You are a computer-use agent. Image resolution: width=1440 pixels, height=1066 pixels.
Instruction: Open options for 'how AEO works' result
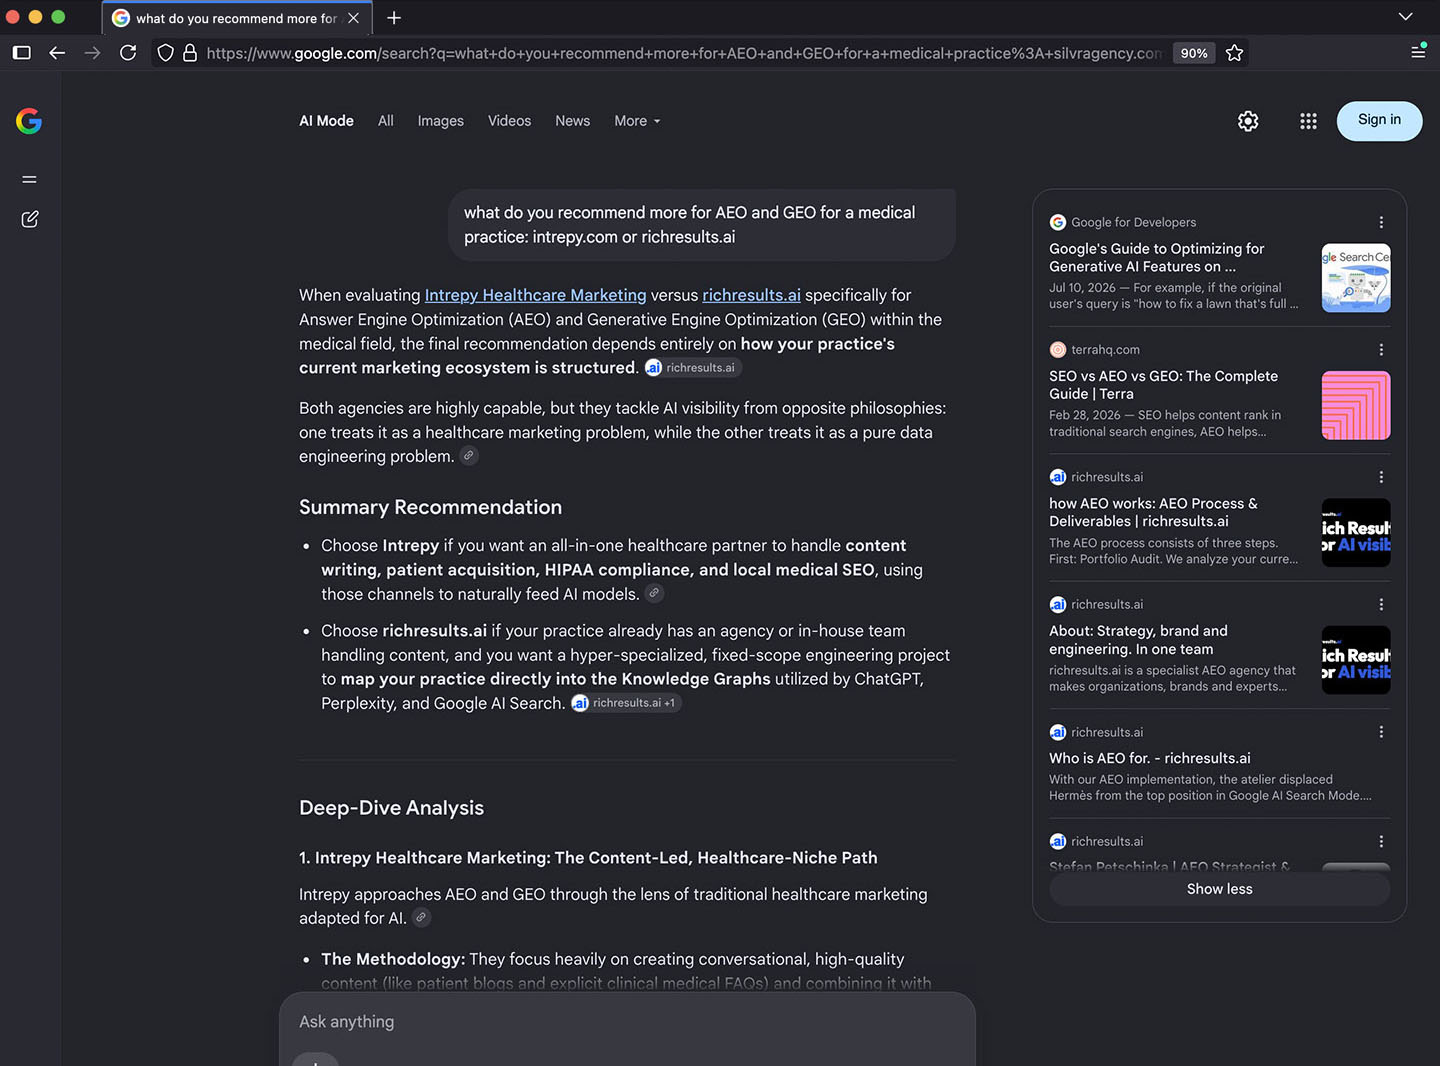[x=1381, y=477]
